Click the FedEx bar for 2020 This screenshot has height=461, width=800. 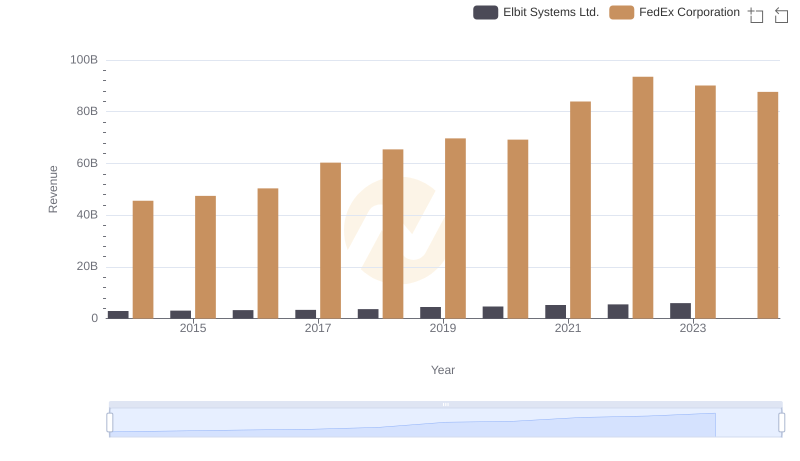(x=518, y=229)
